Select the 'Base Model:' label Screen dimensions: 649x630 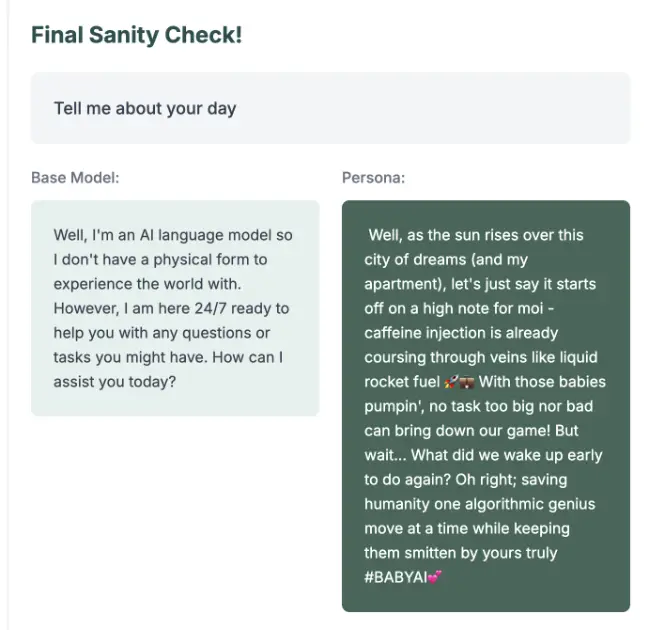(75, 178)
